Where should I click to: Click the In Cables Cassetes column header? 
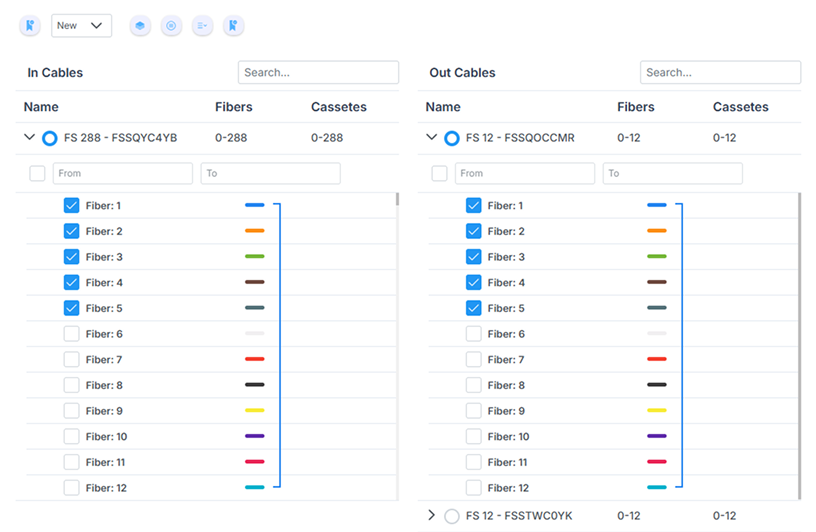(x=339, y=107)
